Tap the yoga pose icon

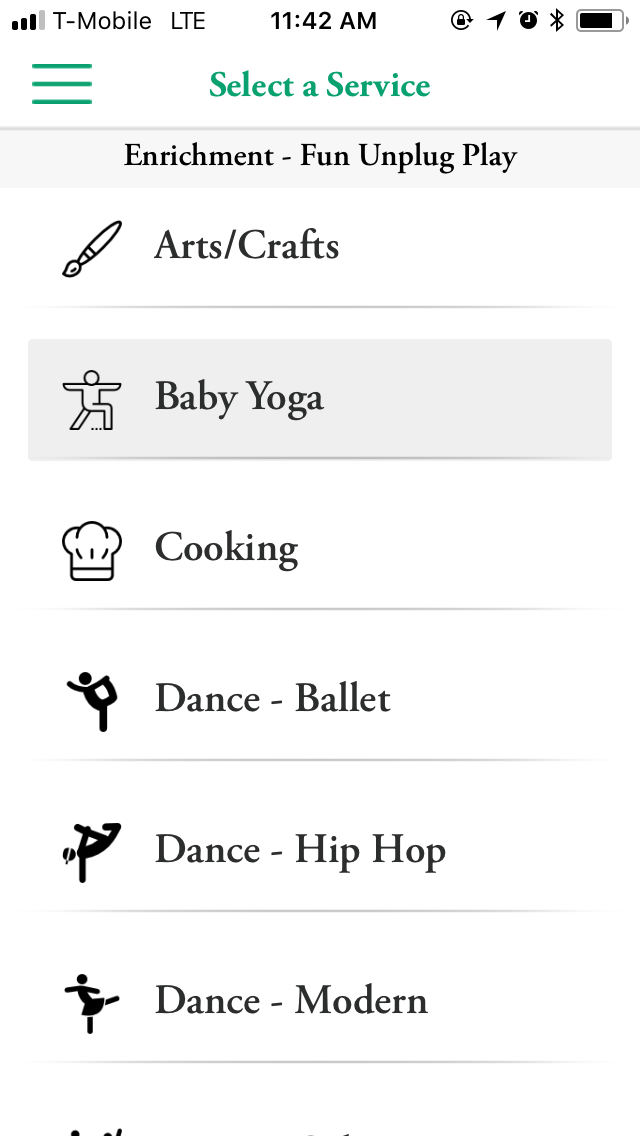(91, 400)
